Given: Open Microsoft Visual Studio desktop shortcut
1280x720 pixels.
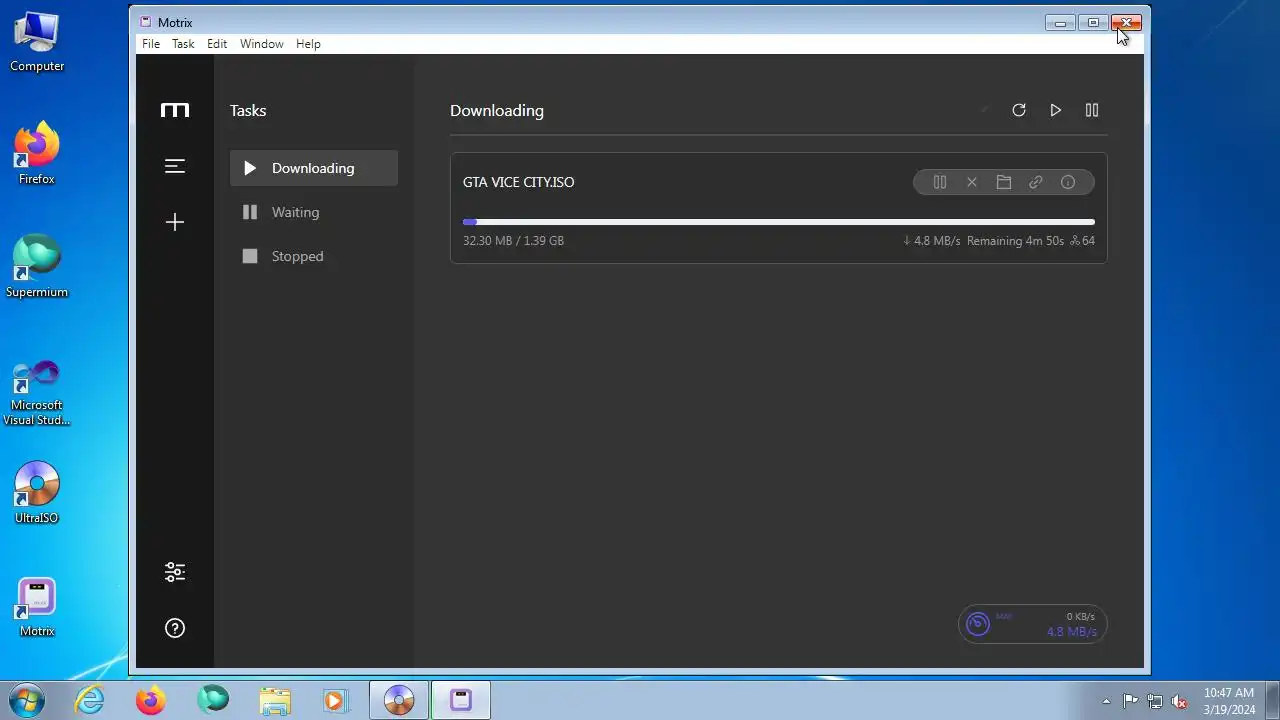Looking at the screenshot, I should [x=37, y=392].
